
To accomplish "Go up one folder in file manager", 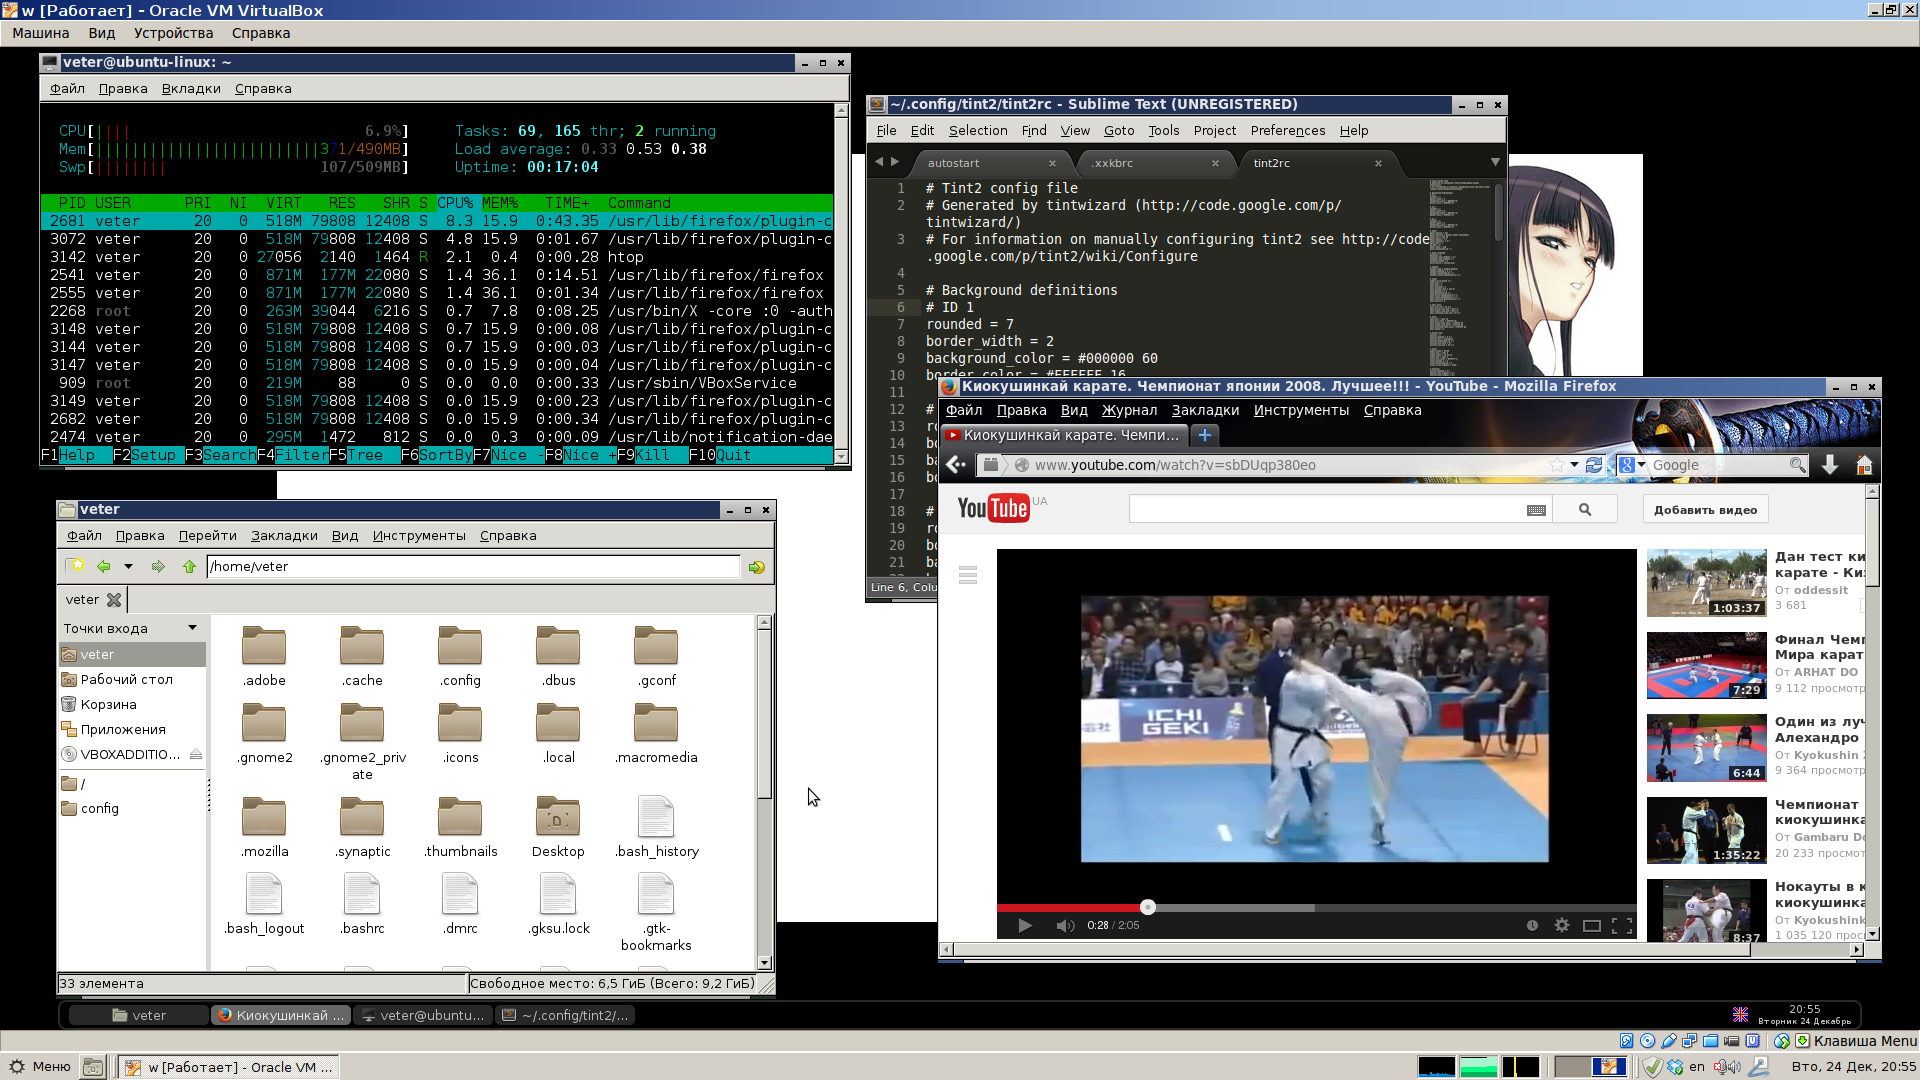I will click(189, 567).
